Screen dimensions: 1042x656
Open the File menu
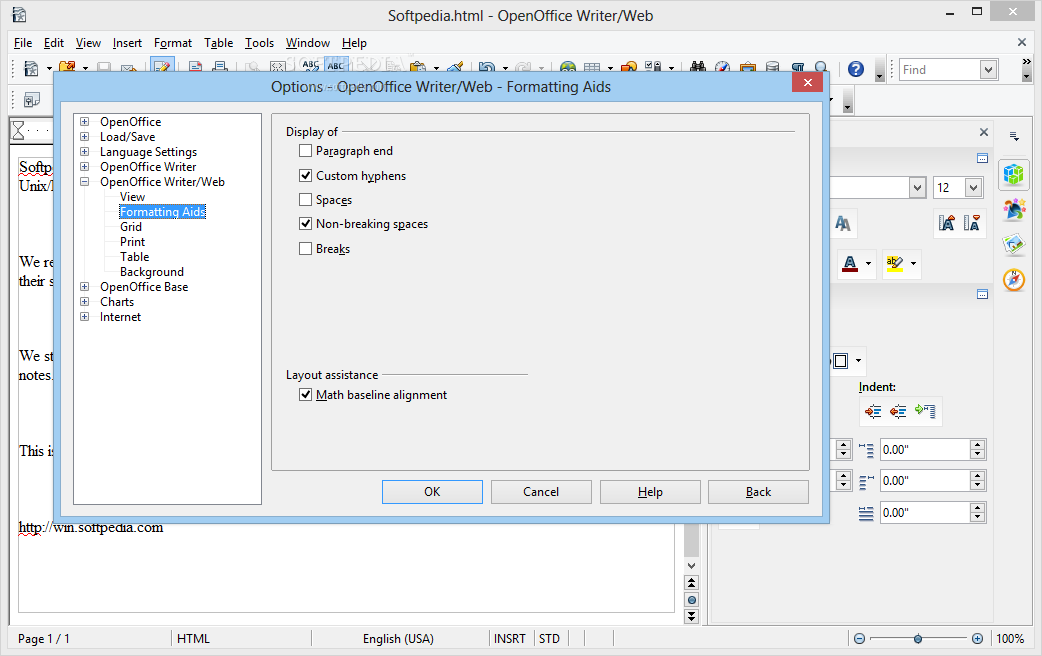pyautogui.click(x=23, y=43)
